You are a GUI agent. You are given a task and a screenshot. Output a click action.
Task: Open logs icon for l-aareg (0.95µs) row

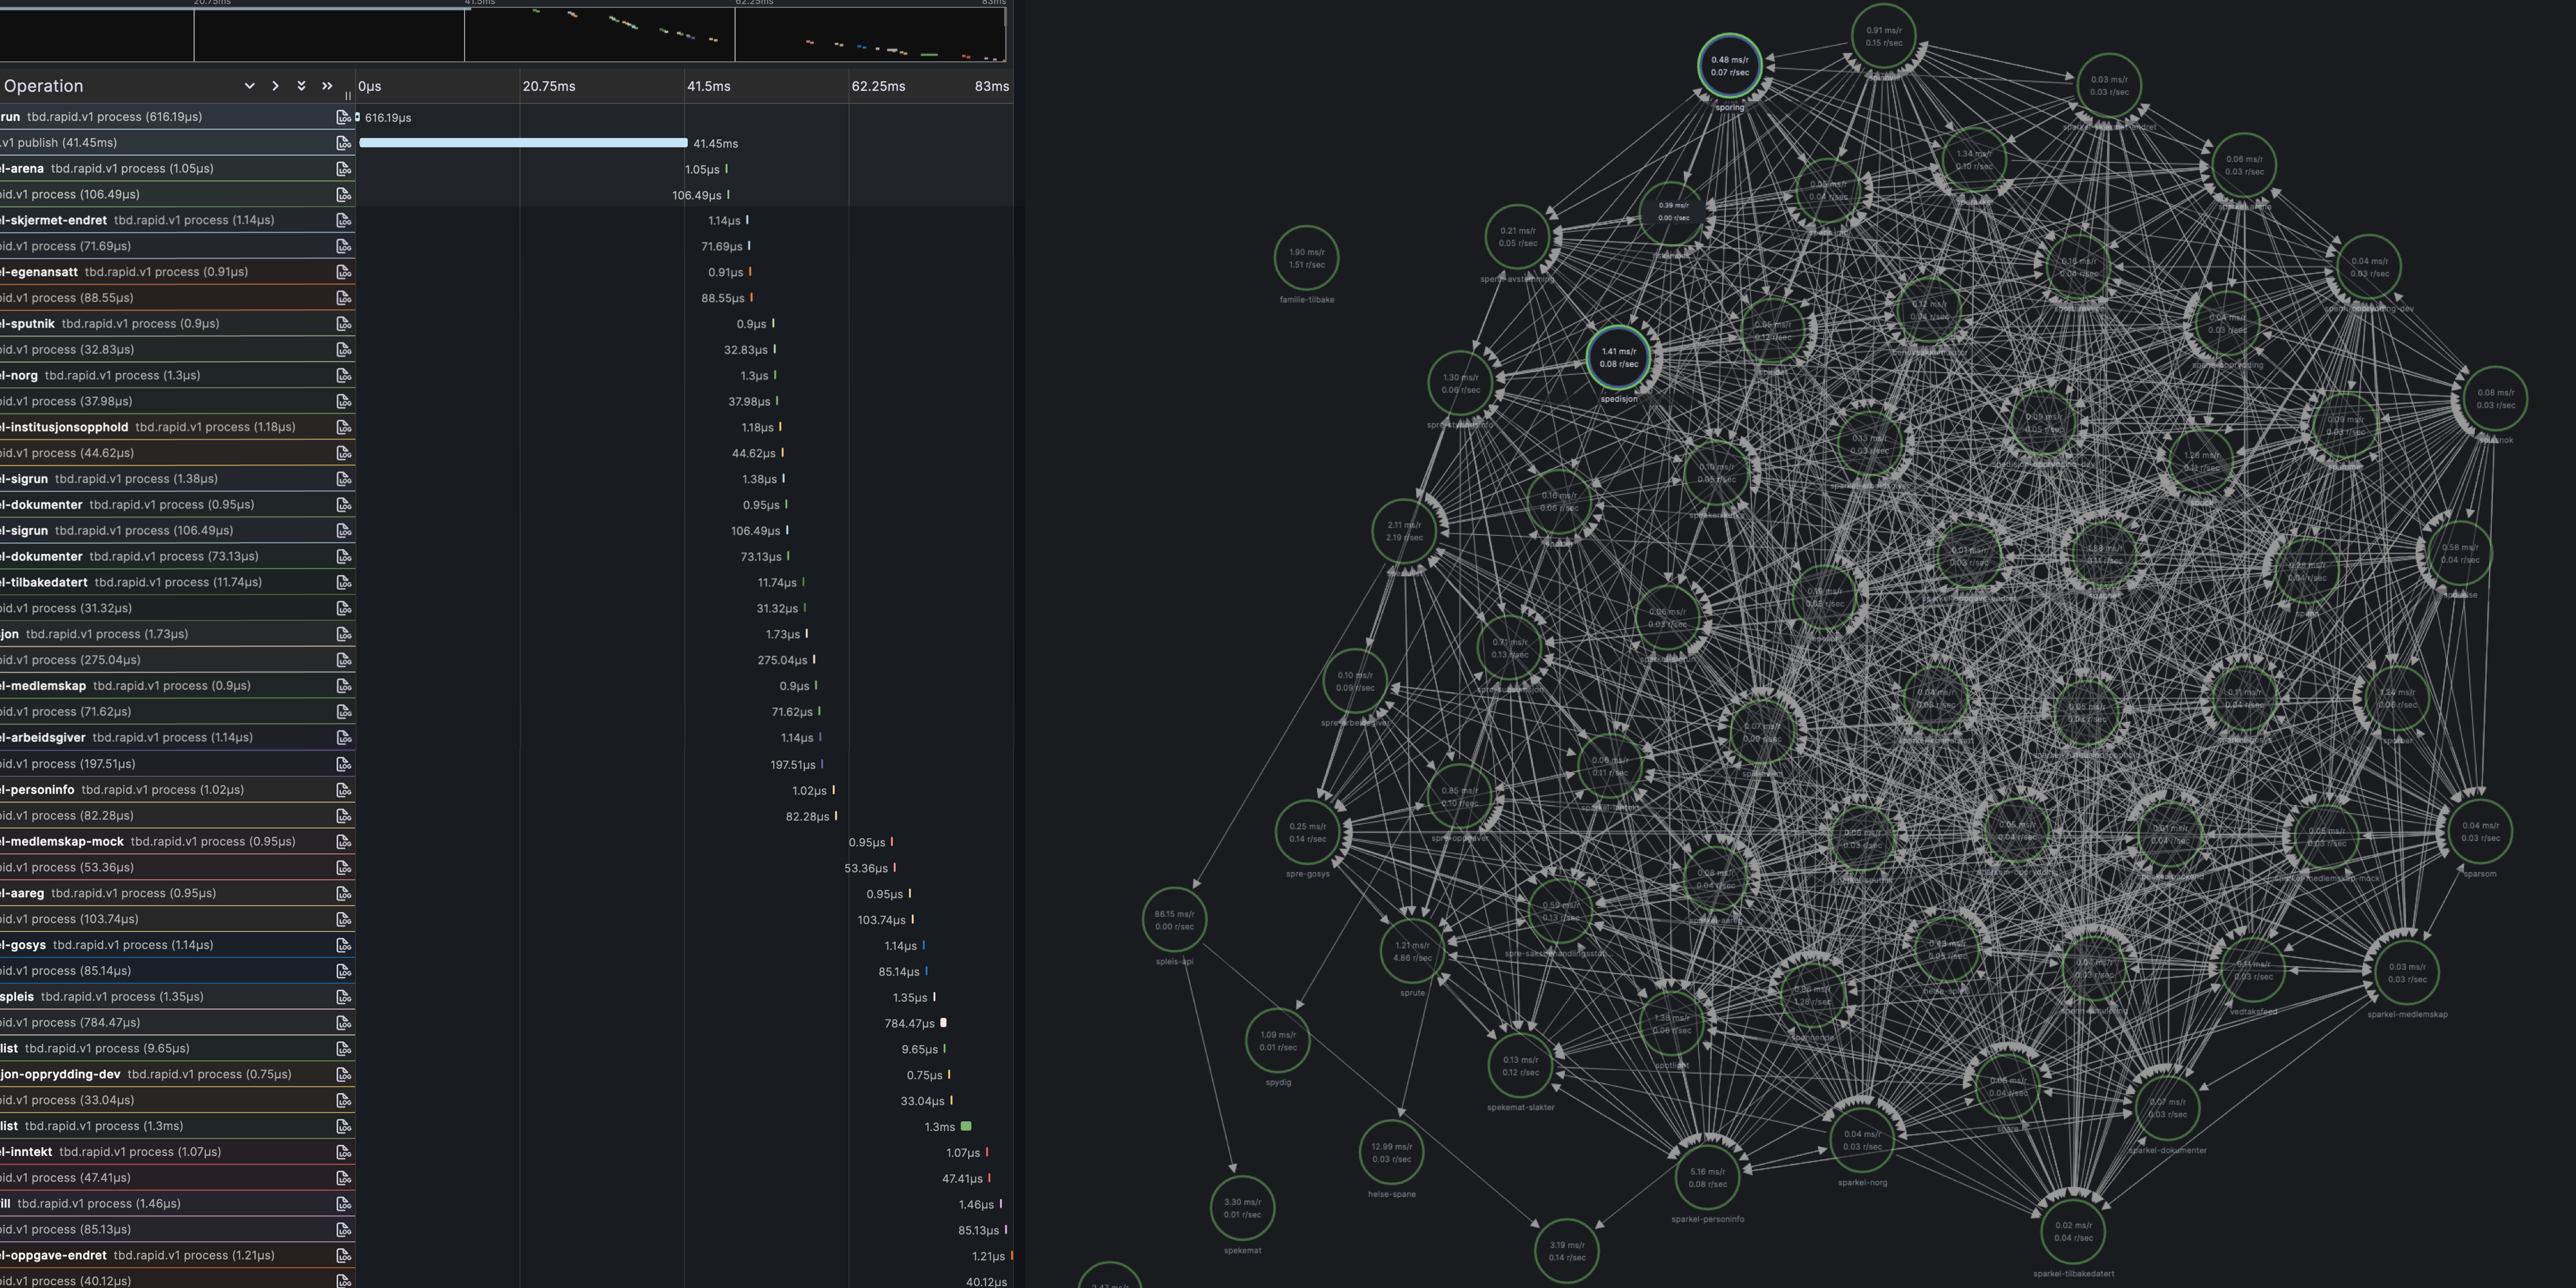[x=344, y=893]
